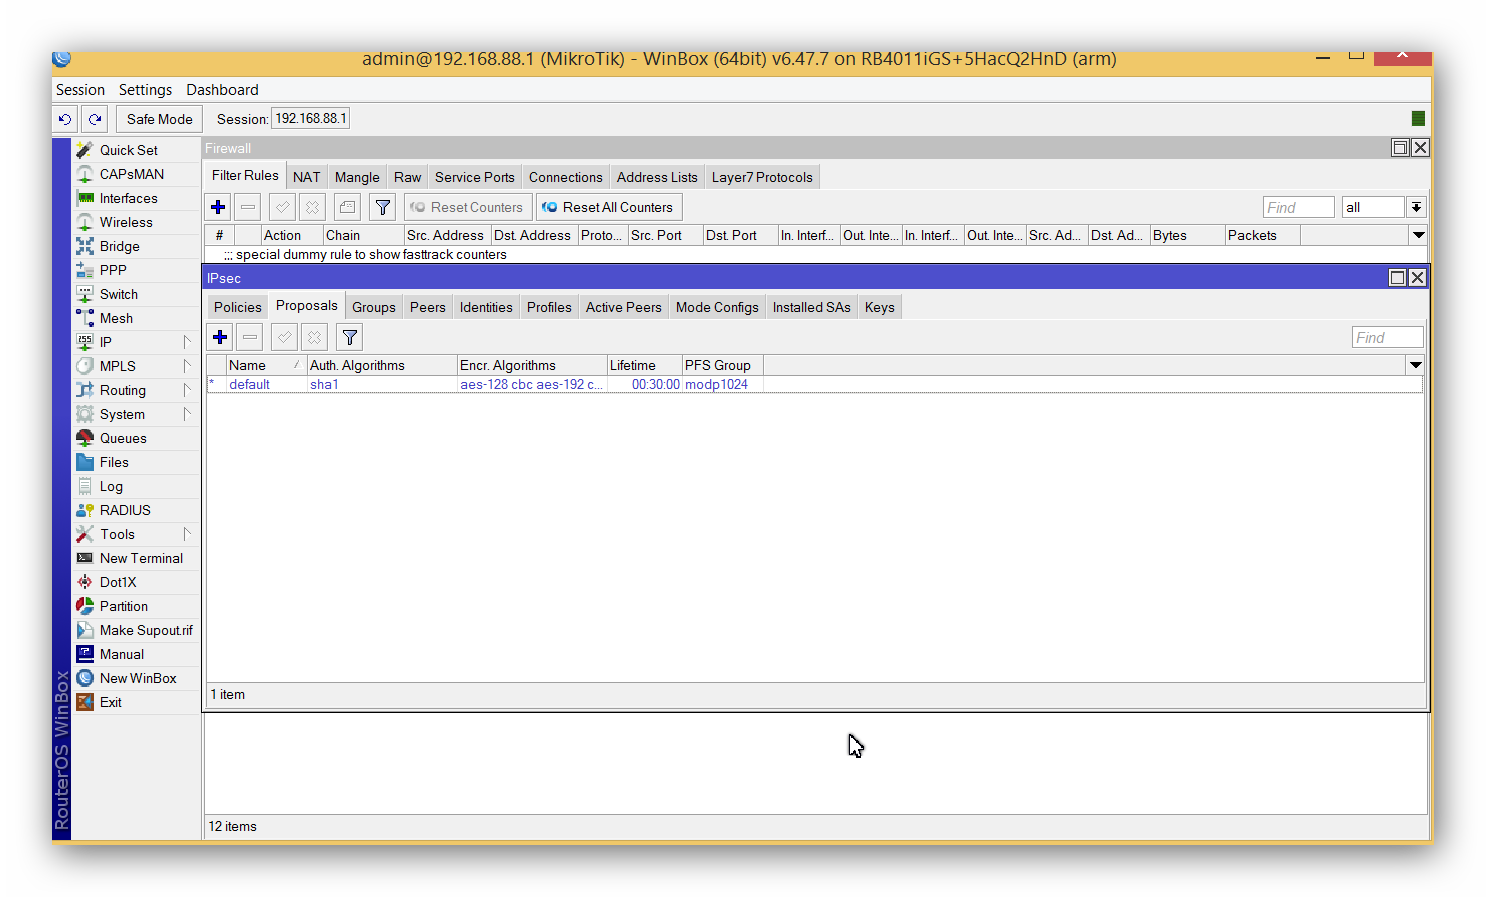The width and height of the screenshot is (1486, 897).
Task: Switch to Mode Configs tab
Action: click(717, 307)
